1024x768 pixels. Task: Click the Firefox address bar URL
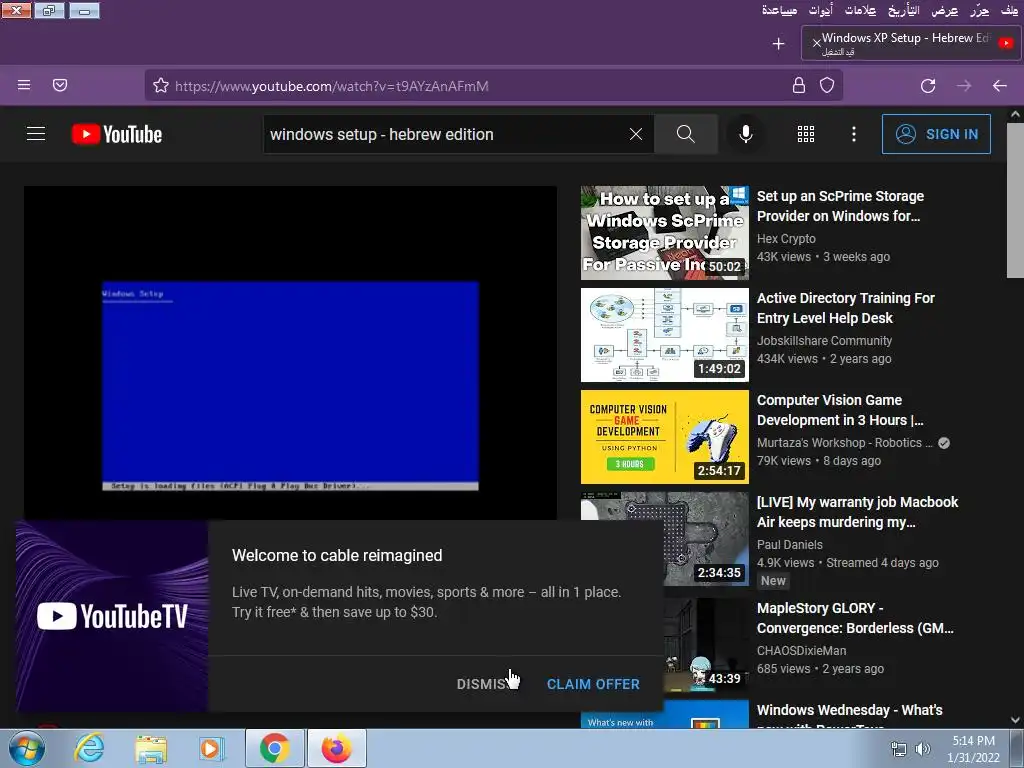click(332, 86)
